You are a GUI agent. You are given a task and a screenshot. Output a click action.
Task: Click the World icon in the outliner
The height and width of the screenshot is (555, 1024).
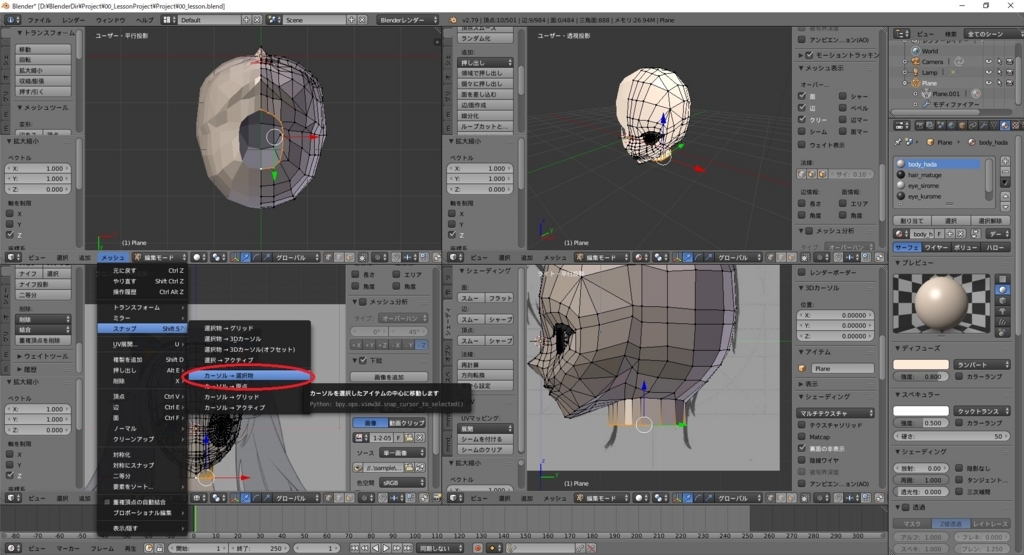click(x=914, y=50)
